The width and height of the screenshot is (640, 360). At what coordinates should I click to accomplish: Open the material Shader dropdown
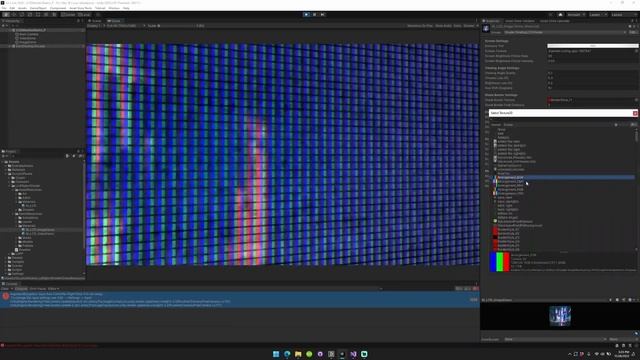pos(564,32)
